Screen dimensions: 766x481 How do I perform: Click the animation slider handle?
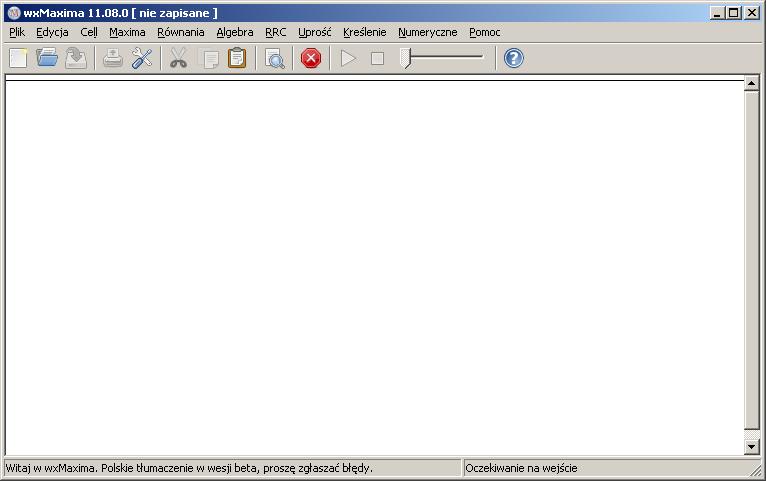[405, 58]
